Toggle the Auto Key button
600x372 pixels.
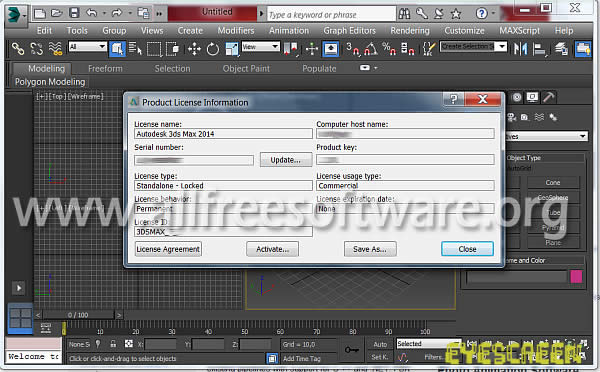tap(380, 344)
